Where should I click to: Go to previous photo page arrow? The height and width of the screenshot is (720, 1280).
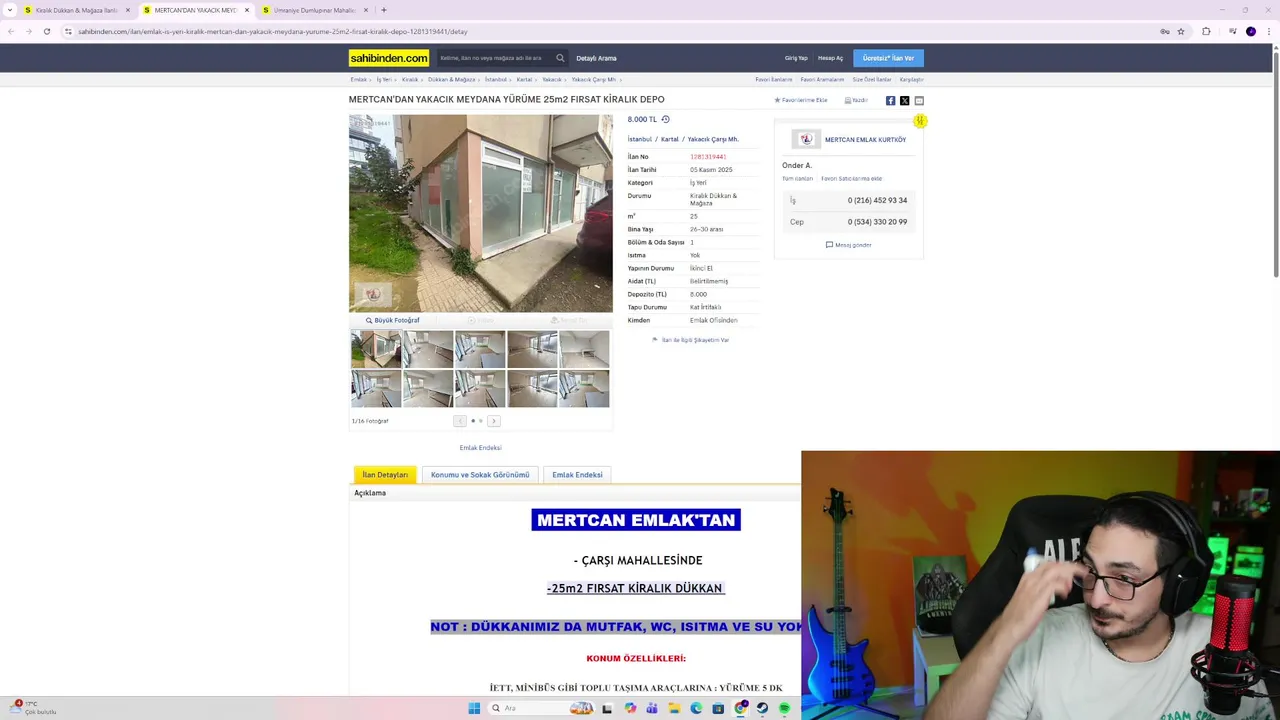coord(460,421)
